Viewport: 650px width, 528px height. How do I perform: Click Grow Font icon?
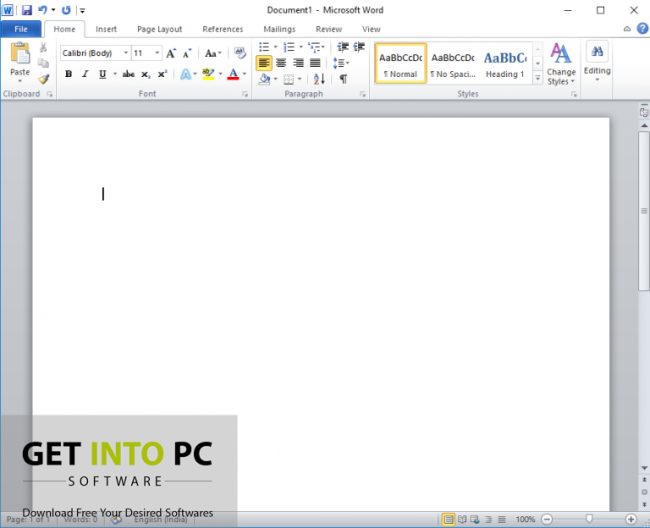click(x=171, y=53)
